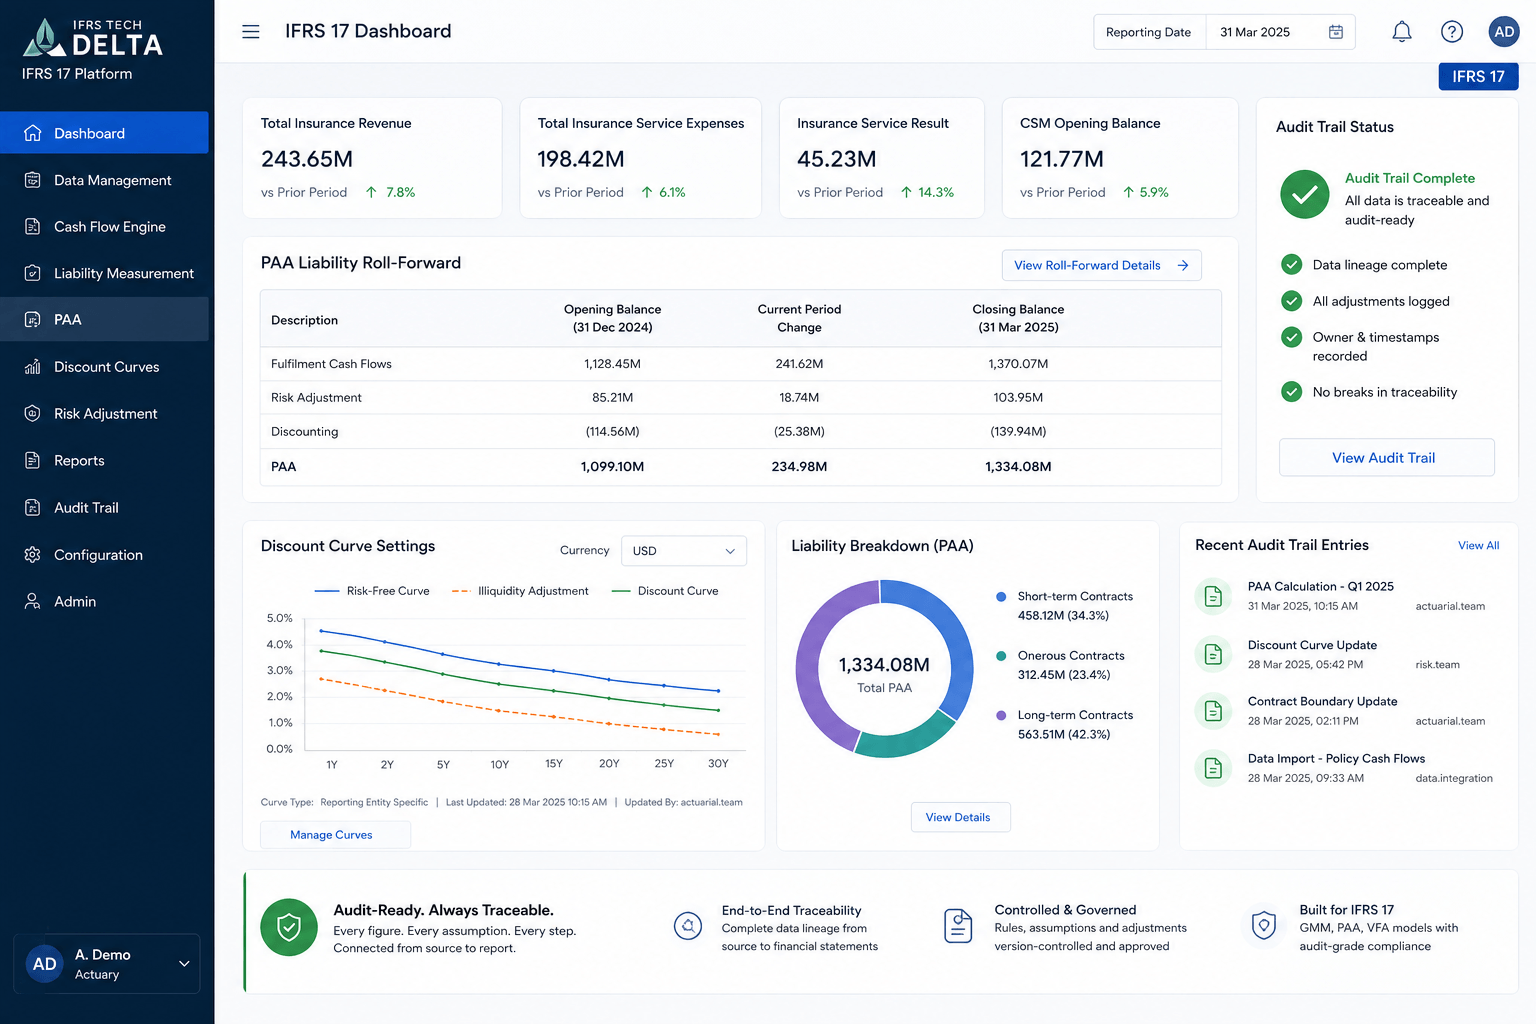The height and width of the screenshot is (1024, 1536).
Task: Click the IFRS Tech Delta logo
Action: [x=92, y=39]
